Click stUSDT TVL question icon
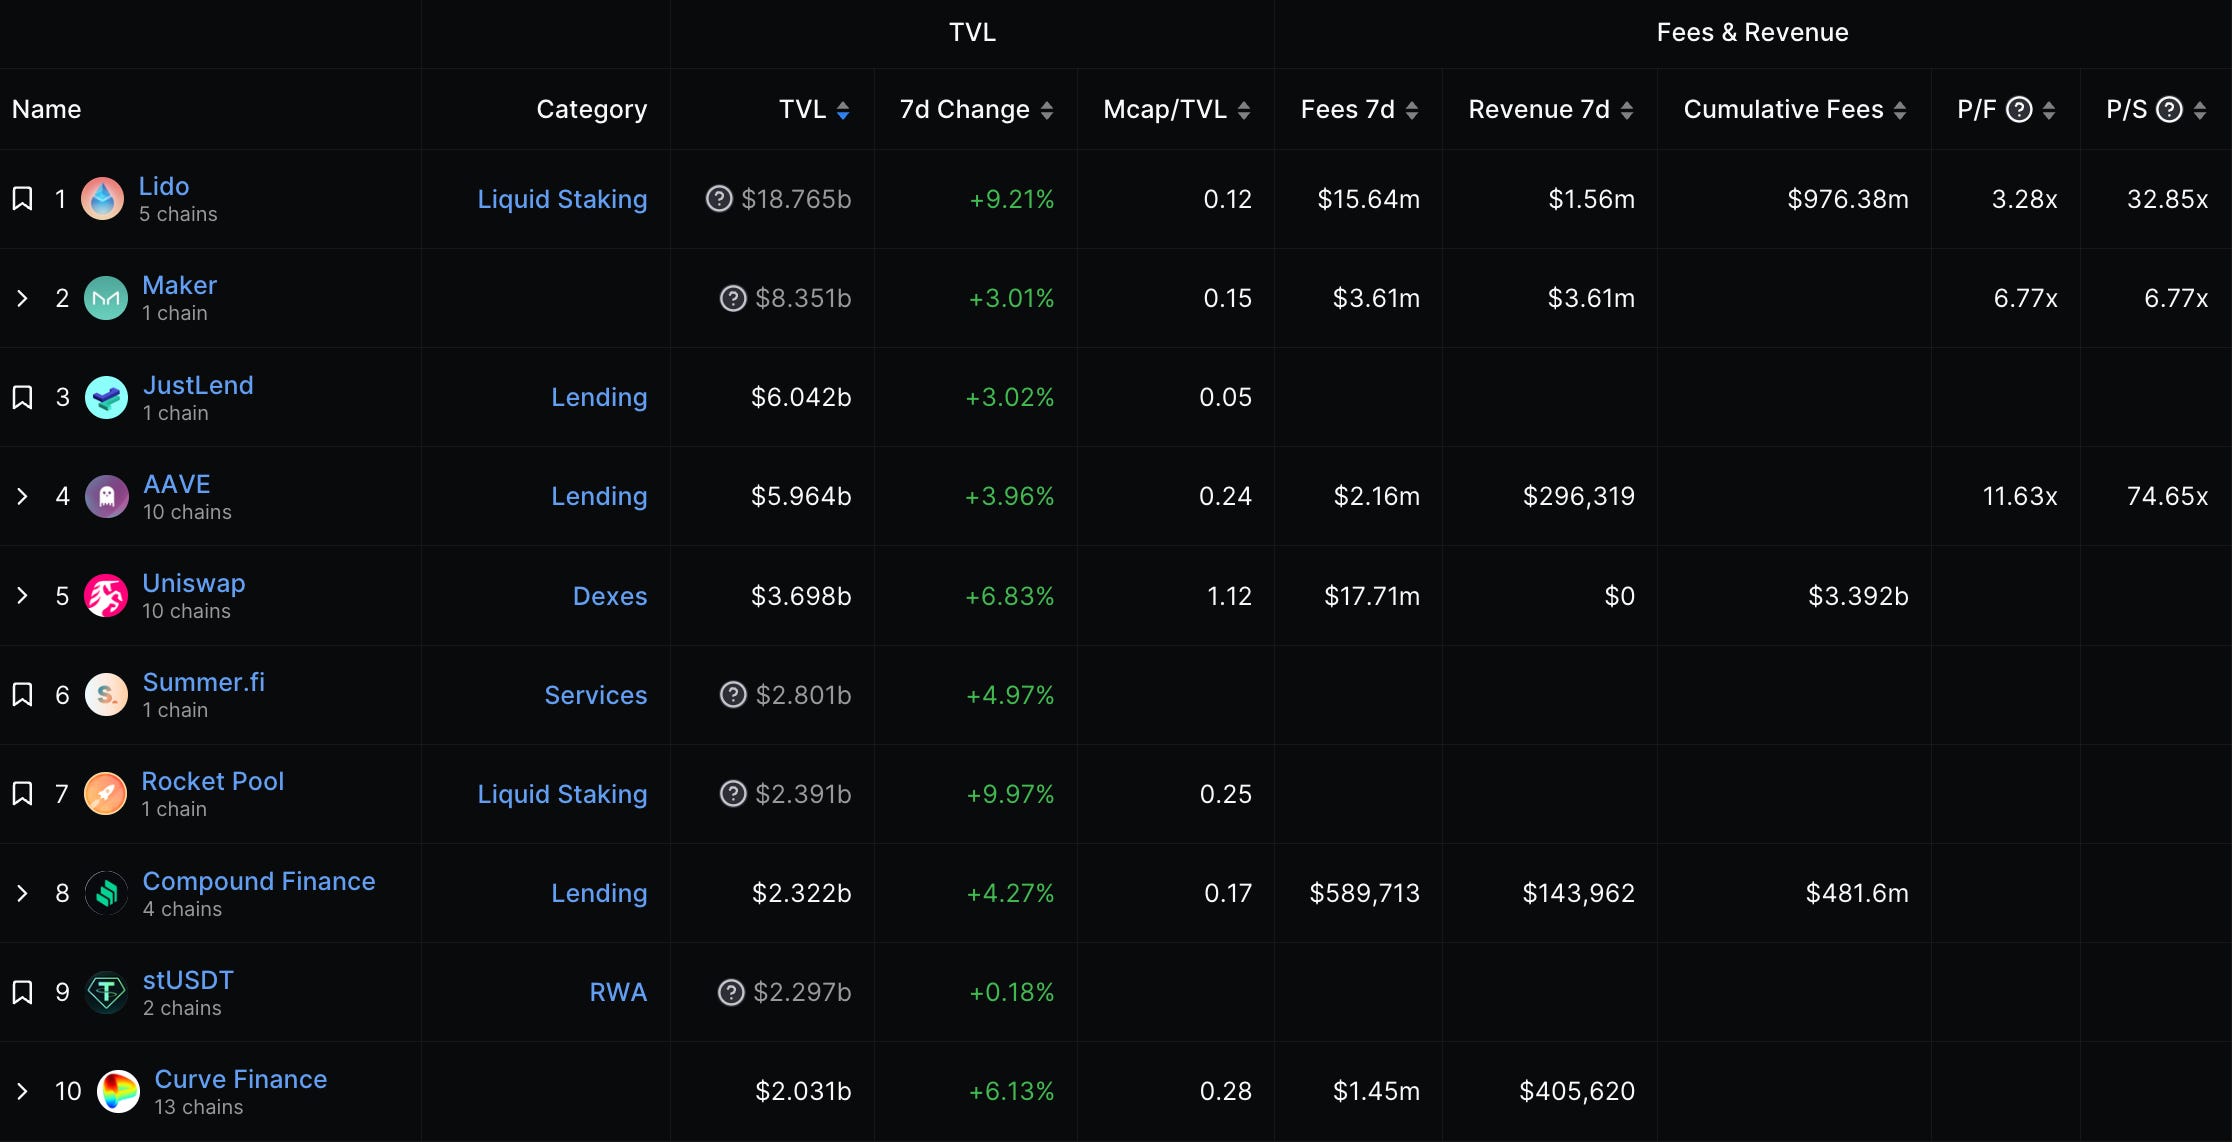Image resolution: width=2232 pixels, height=1142 pixels. click(x=731, y=992)
